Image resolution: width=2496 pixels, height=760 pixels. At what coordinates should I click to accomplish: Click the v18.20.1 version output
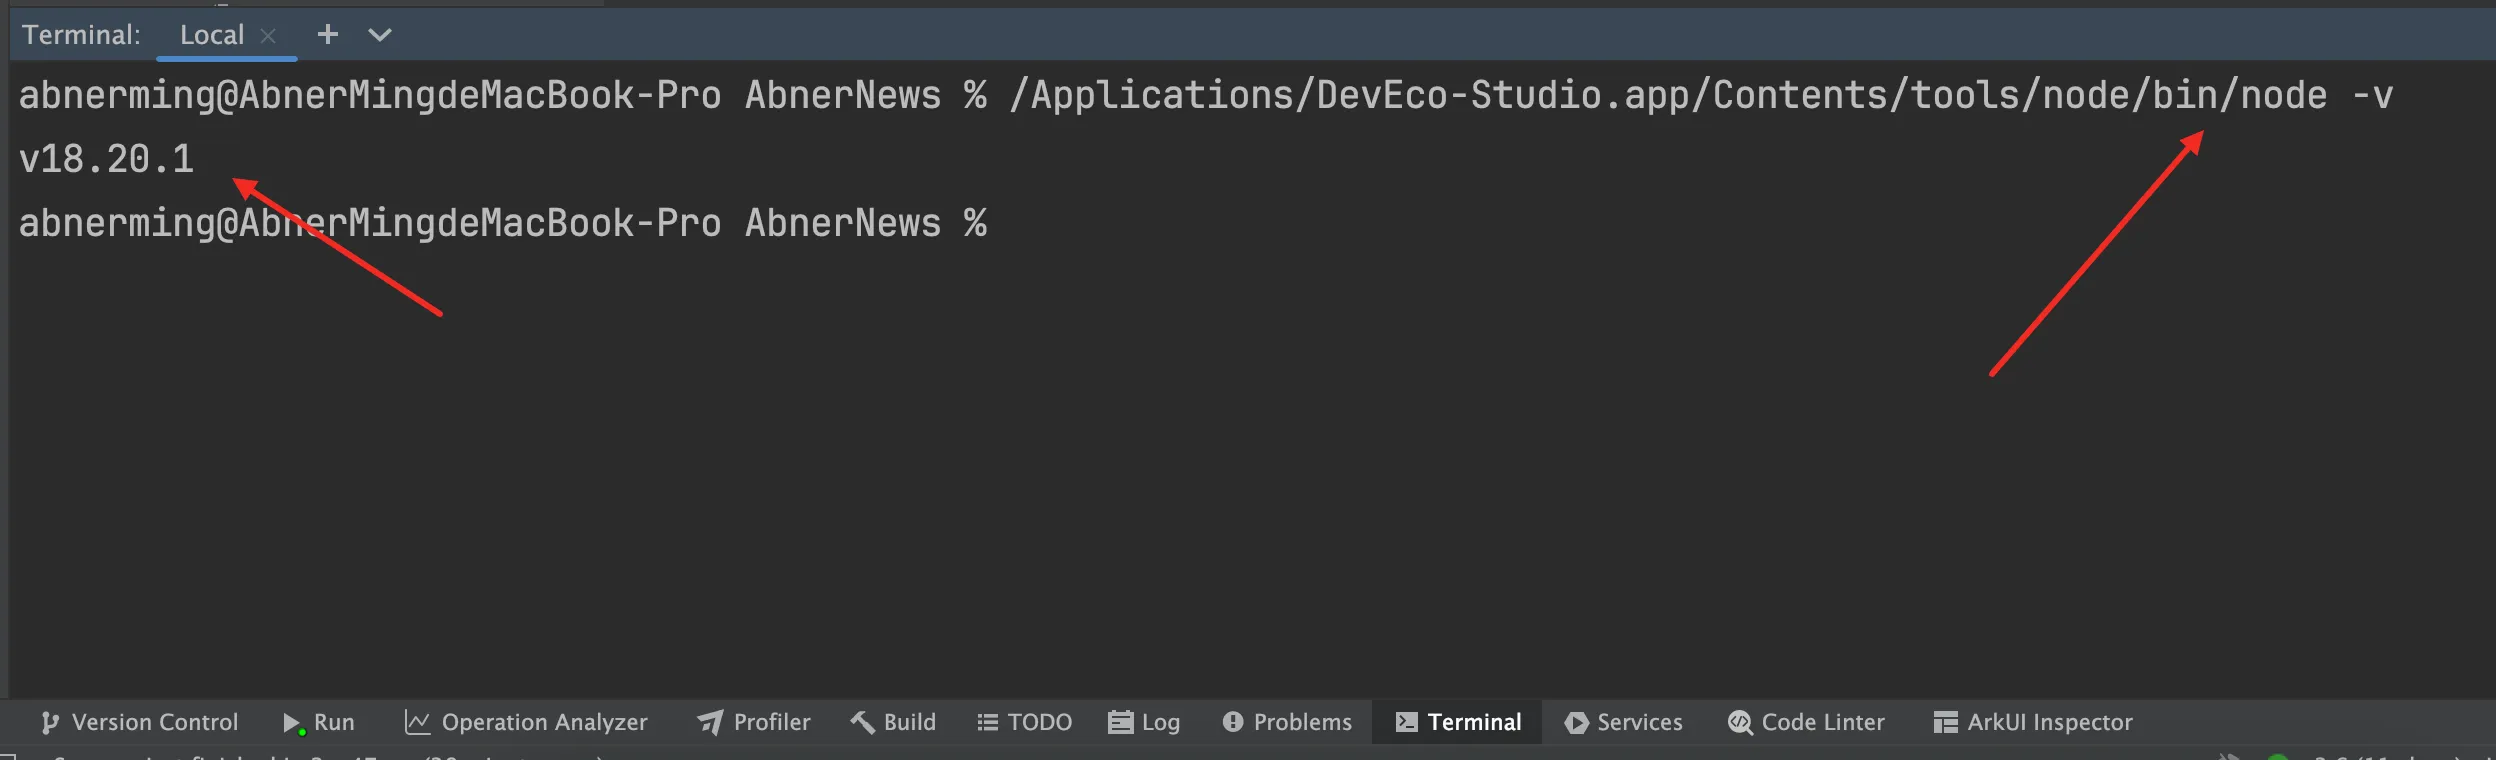(106, 159)
